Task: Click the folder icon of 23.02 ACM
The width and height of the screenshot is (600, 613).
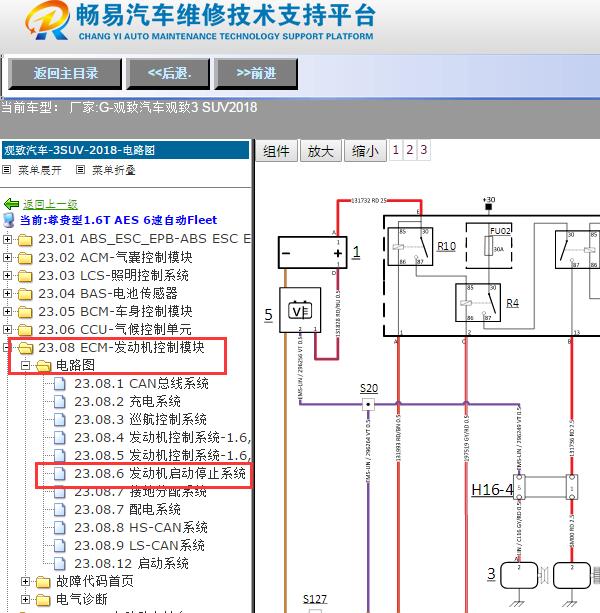Action: pos(25,257)
